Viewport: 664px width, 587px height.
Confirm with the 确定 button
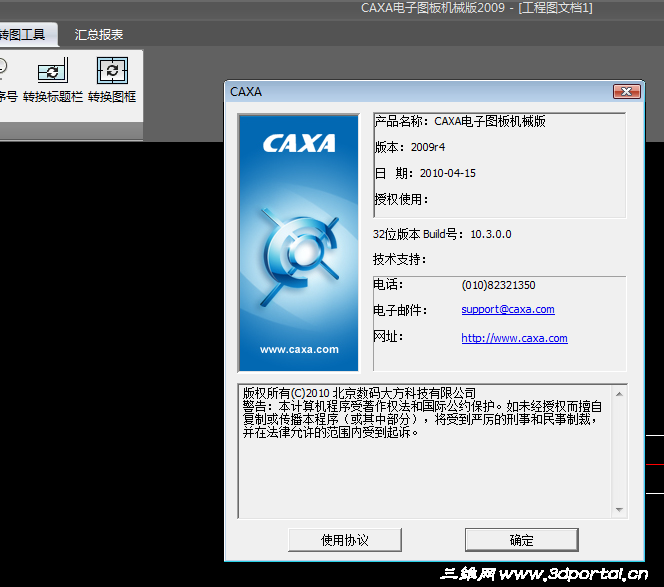coord(522,540)
